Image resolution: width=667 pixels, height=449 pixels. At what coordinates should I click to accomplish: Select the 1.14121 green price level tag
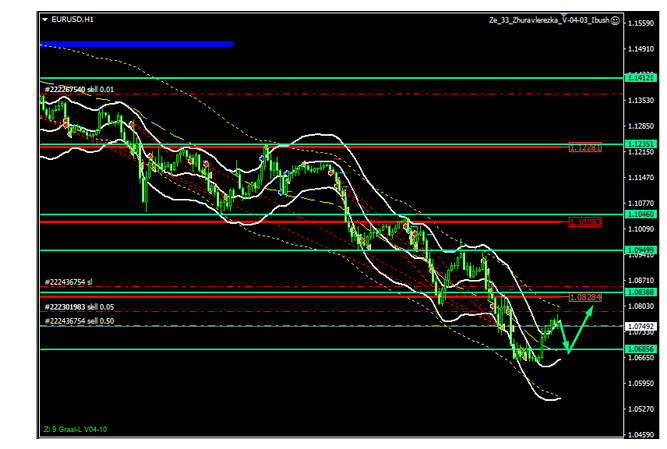pos(639,77)
